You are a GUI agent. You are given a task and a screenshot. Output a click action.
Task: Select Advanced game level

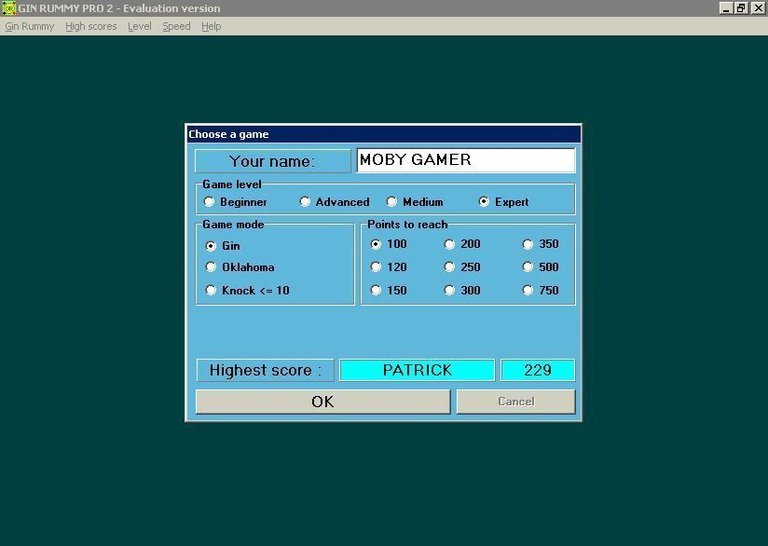pos(306,202)
